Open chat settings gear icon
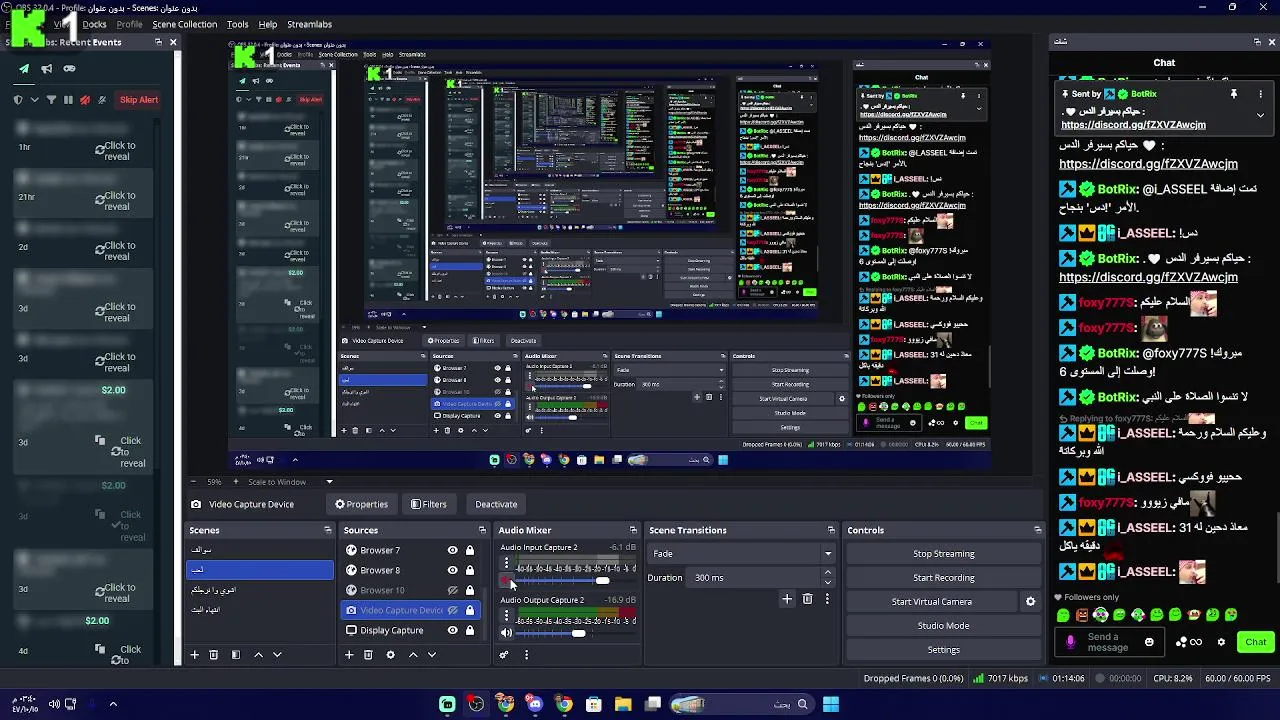This screenshot has height=720, width=1280. tap(1221, 642)
